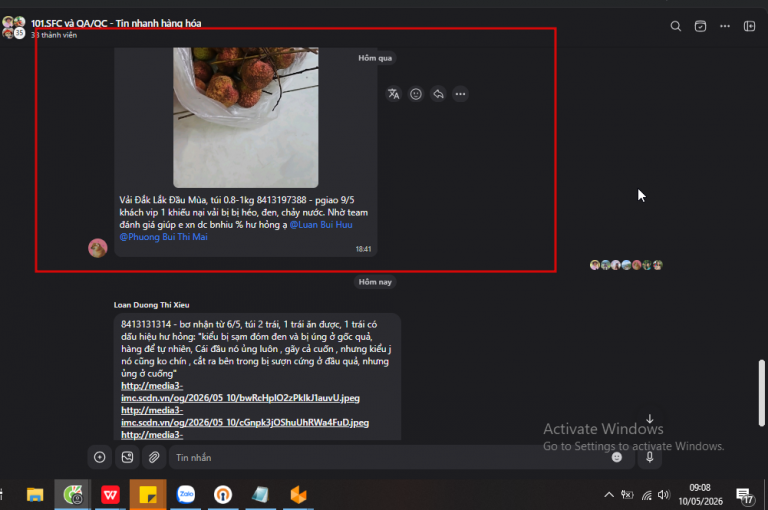Screen dimensions: 768x510
Task: Open File Explorer from the taskbar
Action: pos(35,495)
